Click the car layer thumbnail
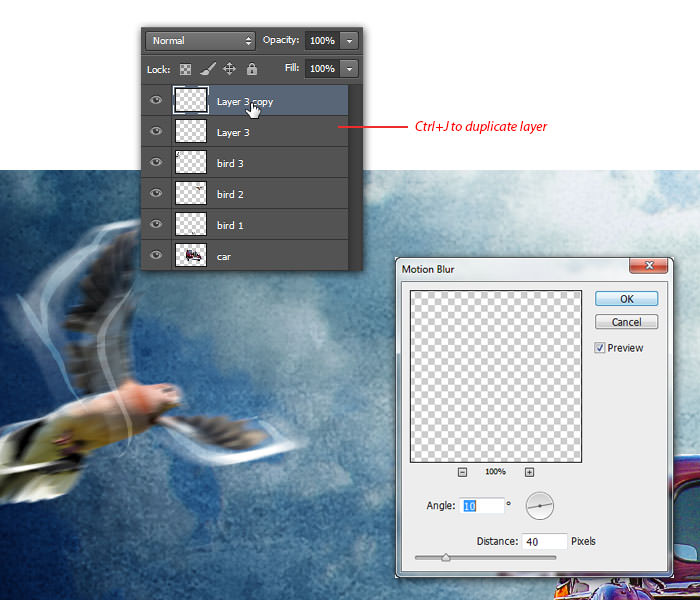700x600 pixels. click(x=191, y=255)
